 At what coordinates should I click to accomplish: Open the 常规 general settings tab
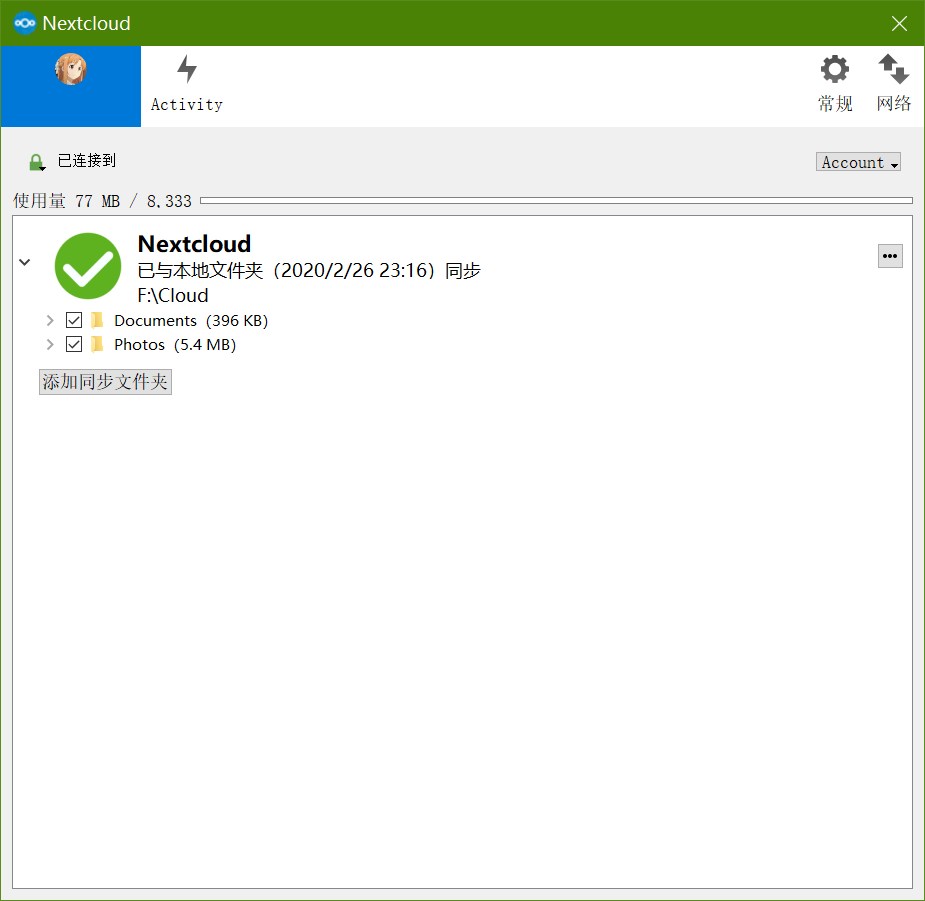click(835, 84)
